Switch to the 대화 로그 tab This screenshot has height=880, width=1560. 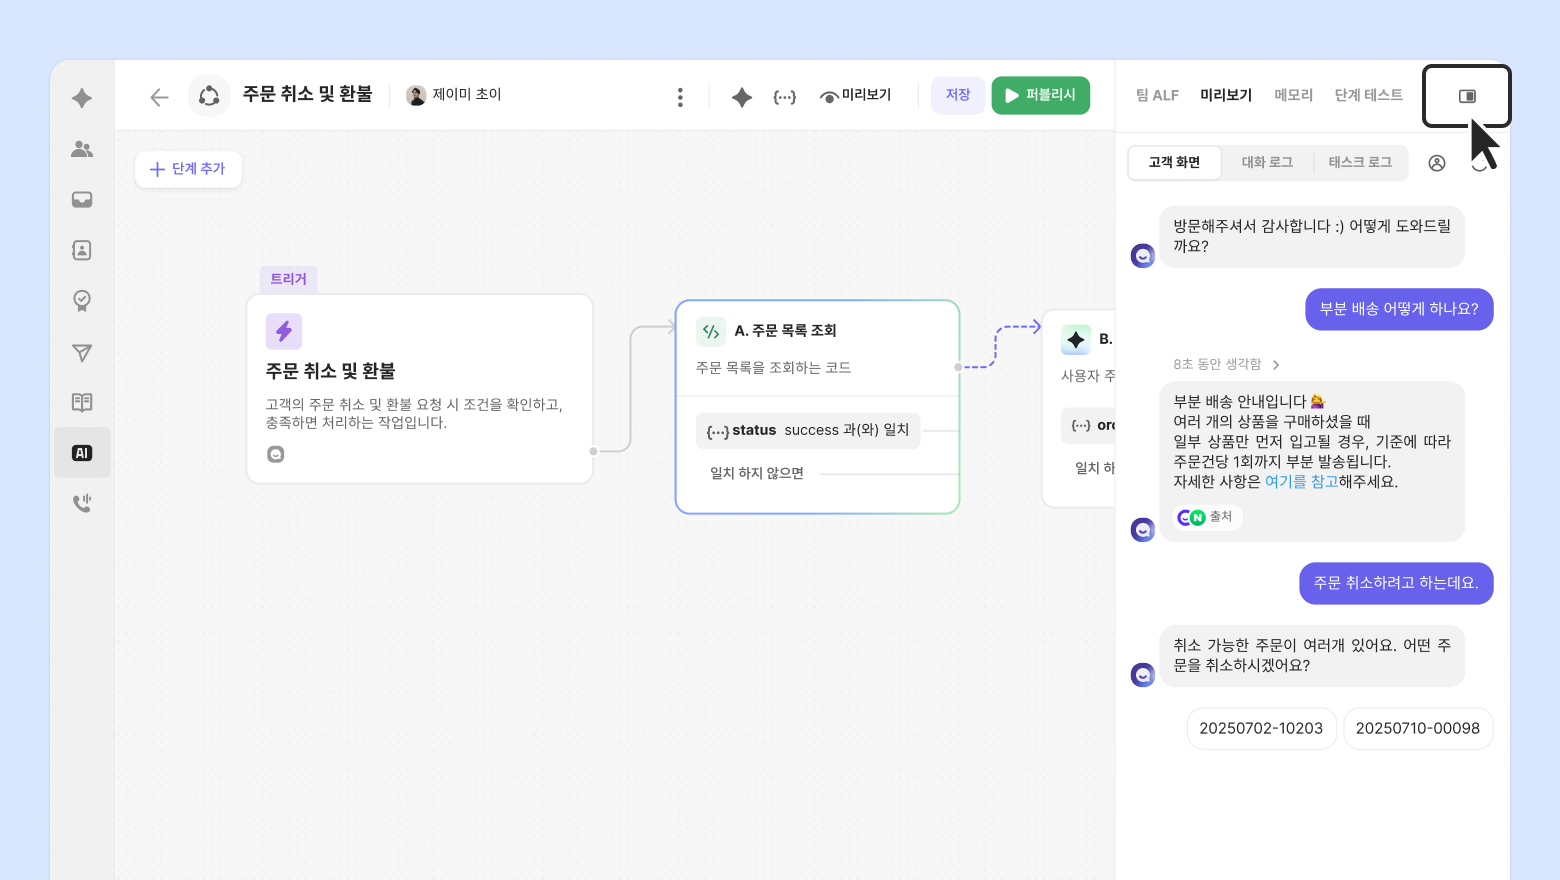[x=1267, y=162]
